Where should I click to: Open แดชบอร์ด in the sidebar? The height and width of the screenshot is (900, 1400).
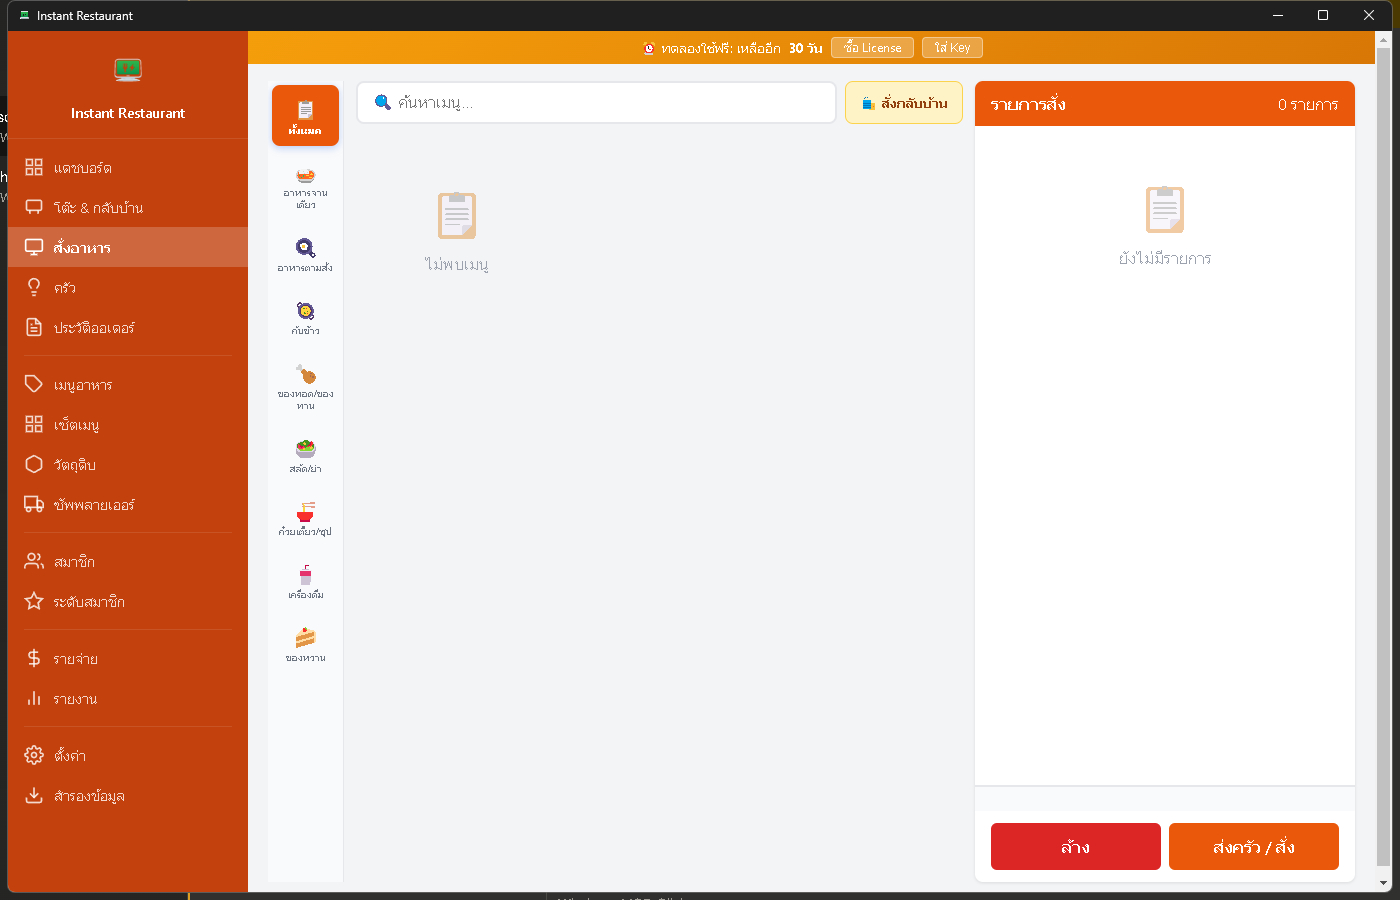coord(82,168)
